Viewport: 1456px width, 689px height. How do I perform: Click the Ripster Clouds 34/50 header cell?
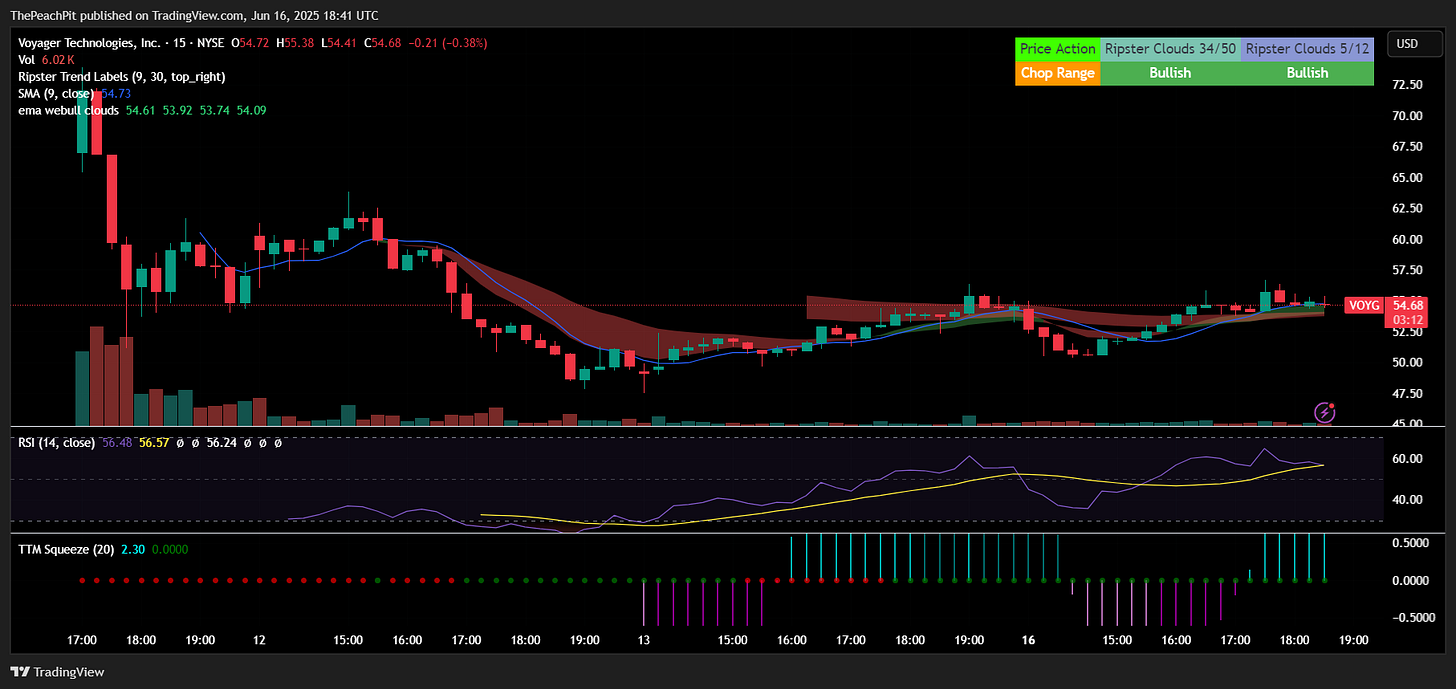(x=1170, y=48)
